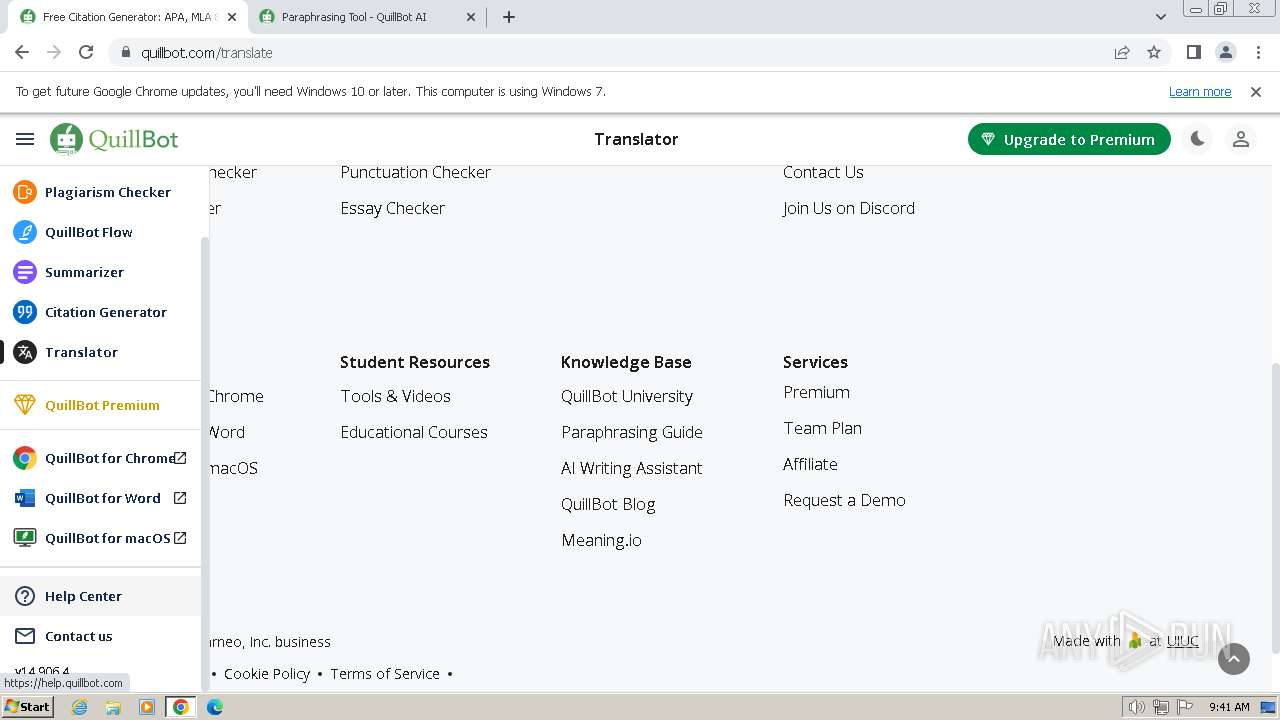The width and height of the screenshot is (1280, 720).
Task: Open Contact Us footer link
Action: click(823, 172)
